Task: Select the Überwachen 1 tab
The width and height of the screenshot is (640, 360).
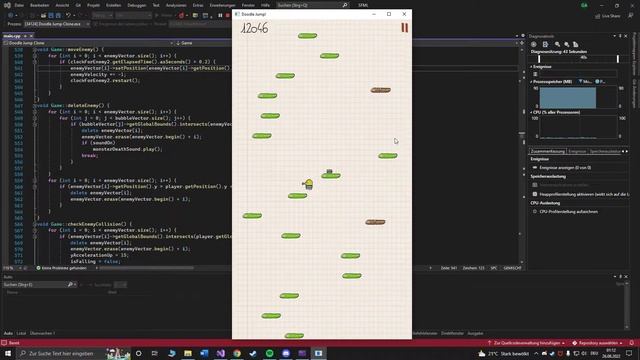Action: [x=42, y=333]
